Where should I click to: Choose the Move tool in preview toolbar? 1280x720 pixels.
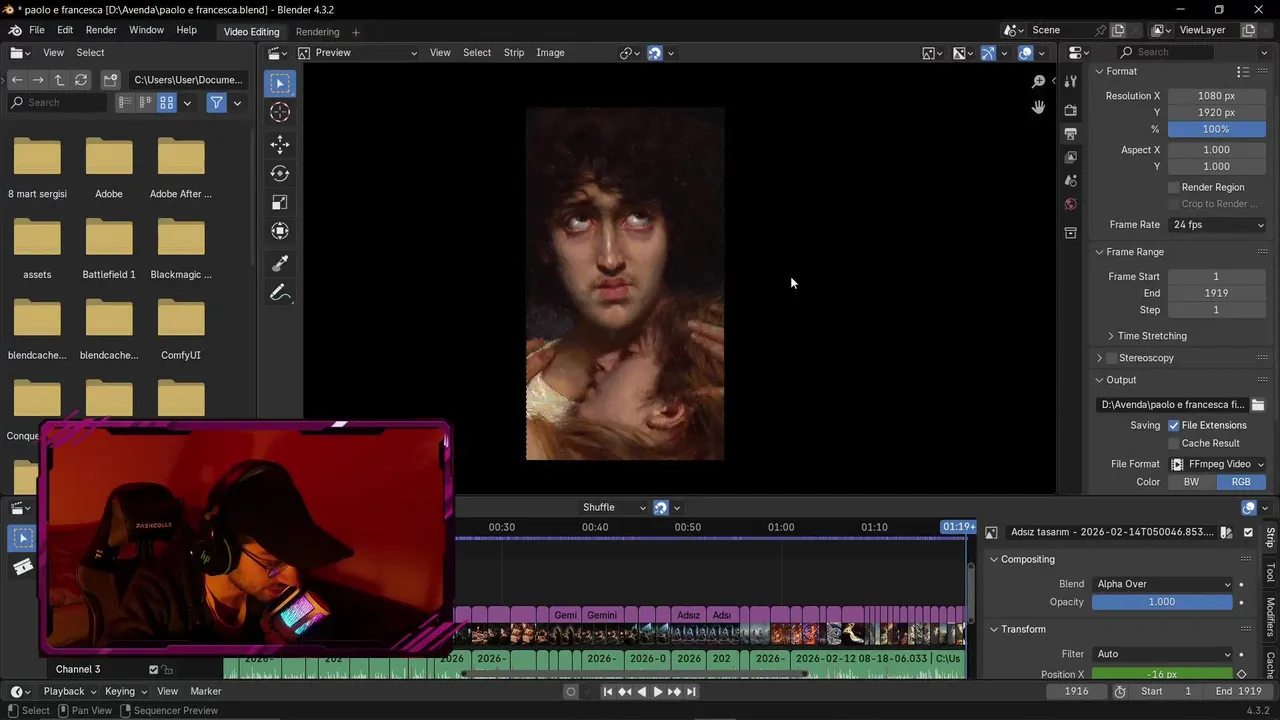tap(280, 144)
